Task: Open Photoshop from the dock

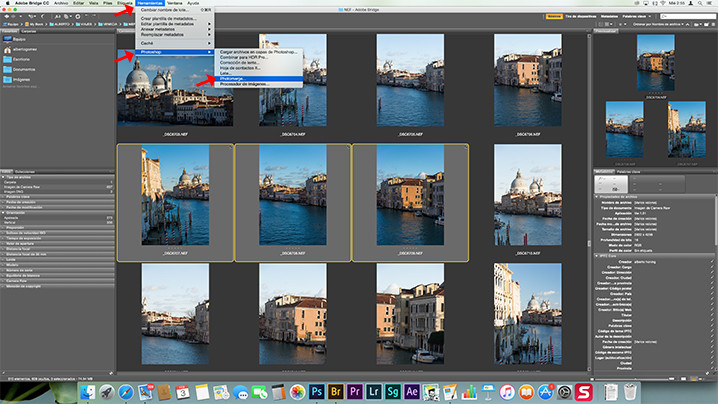Action: [x=316, y=392]
